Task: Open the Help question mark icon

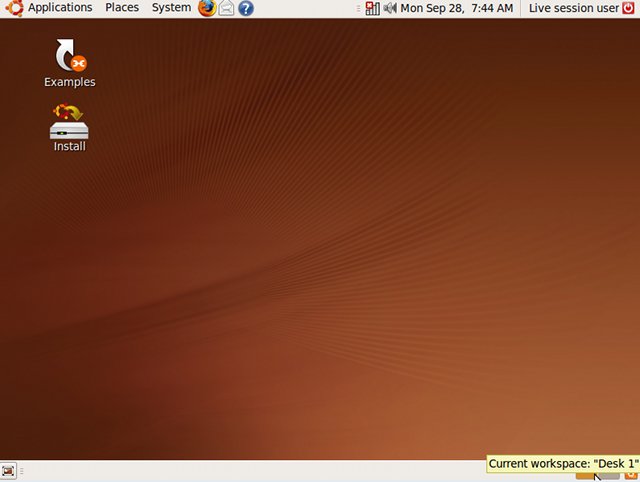Action: [x=246, y=9]
